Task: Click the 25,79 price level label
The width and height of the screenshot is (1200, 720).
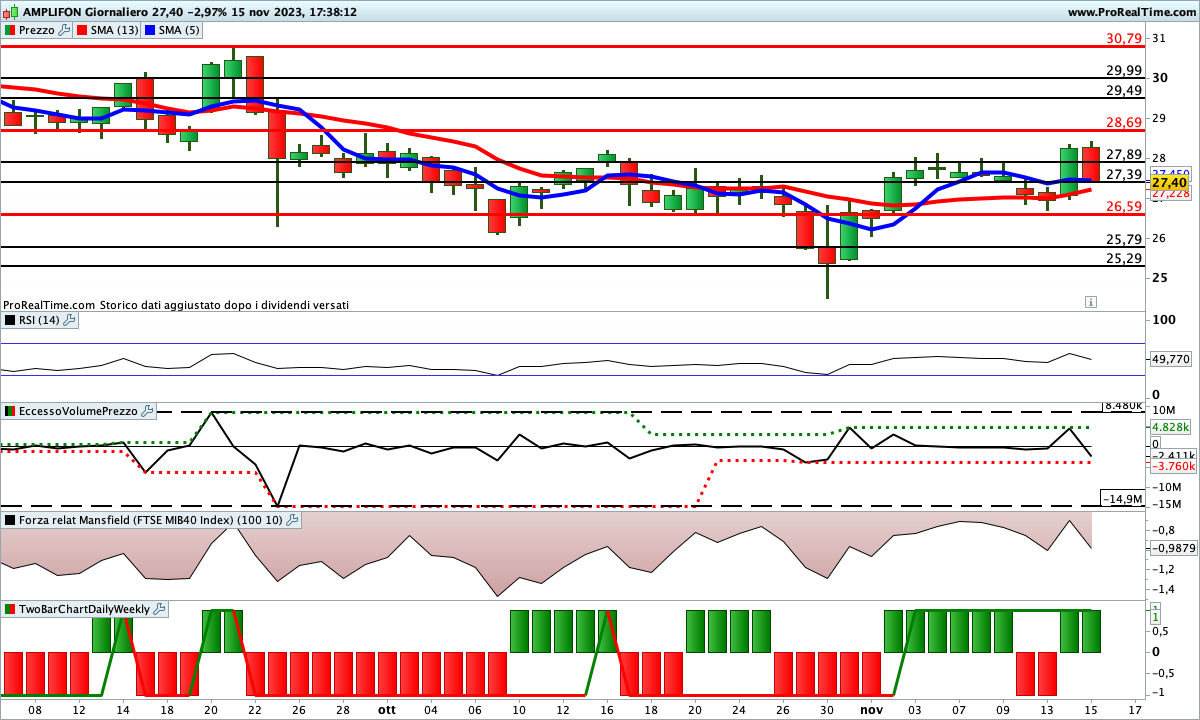Action: click(x=1124, y=239)
